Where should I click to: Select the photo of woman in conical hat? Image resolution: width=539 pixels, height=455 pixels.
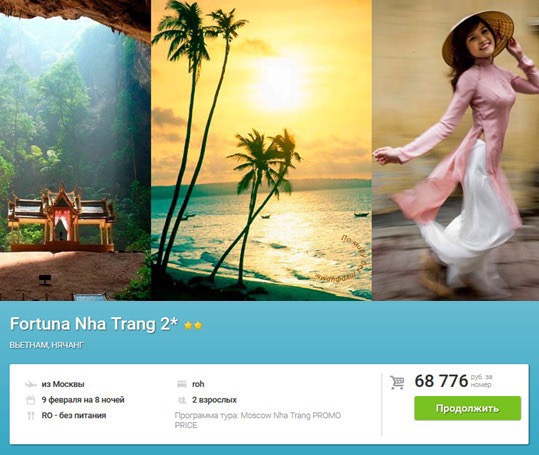click(456, 150)
